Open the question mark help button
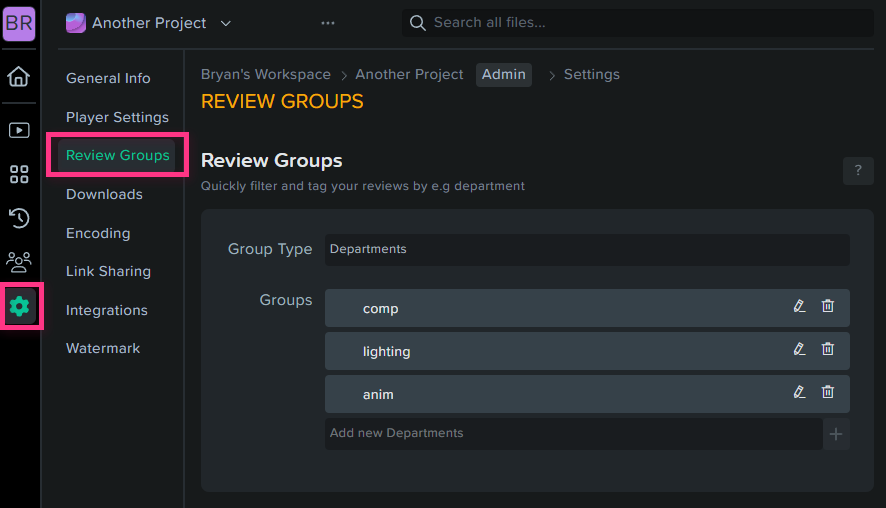886x508 pixels. pyautogui.click(x=858, y=170)
